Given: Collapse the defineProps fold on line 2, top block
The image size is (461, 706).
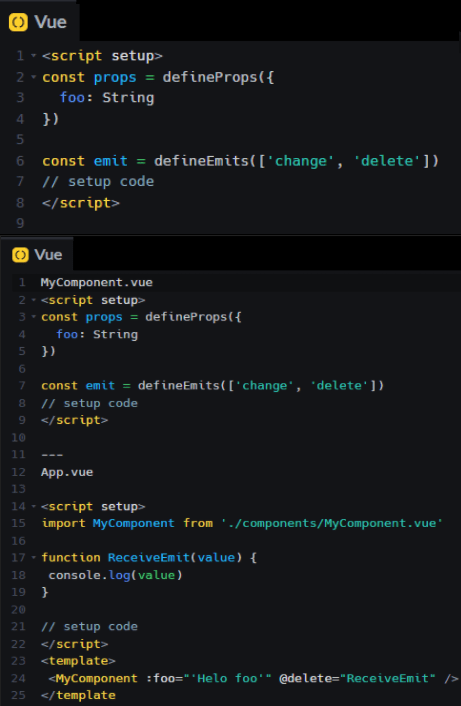Looking at the screenshot, I should pos(33,77).
